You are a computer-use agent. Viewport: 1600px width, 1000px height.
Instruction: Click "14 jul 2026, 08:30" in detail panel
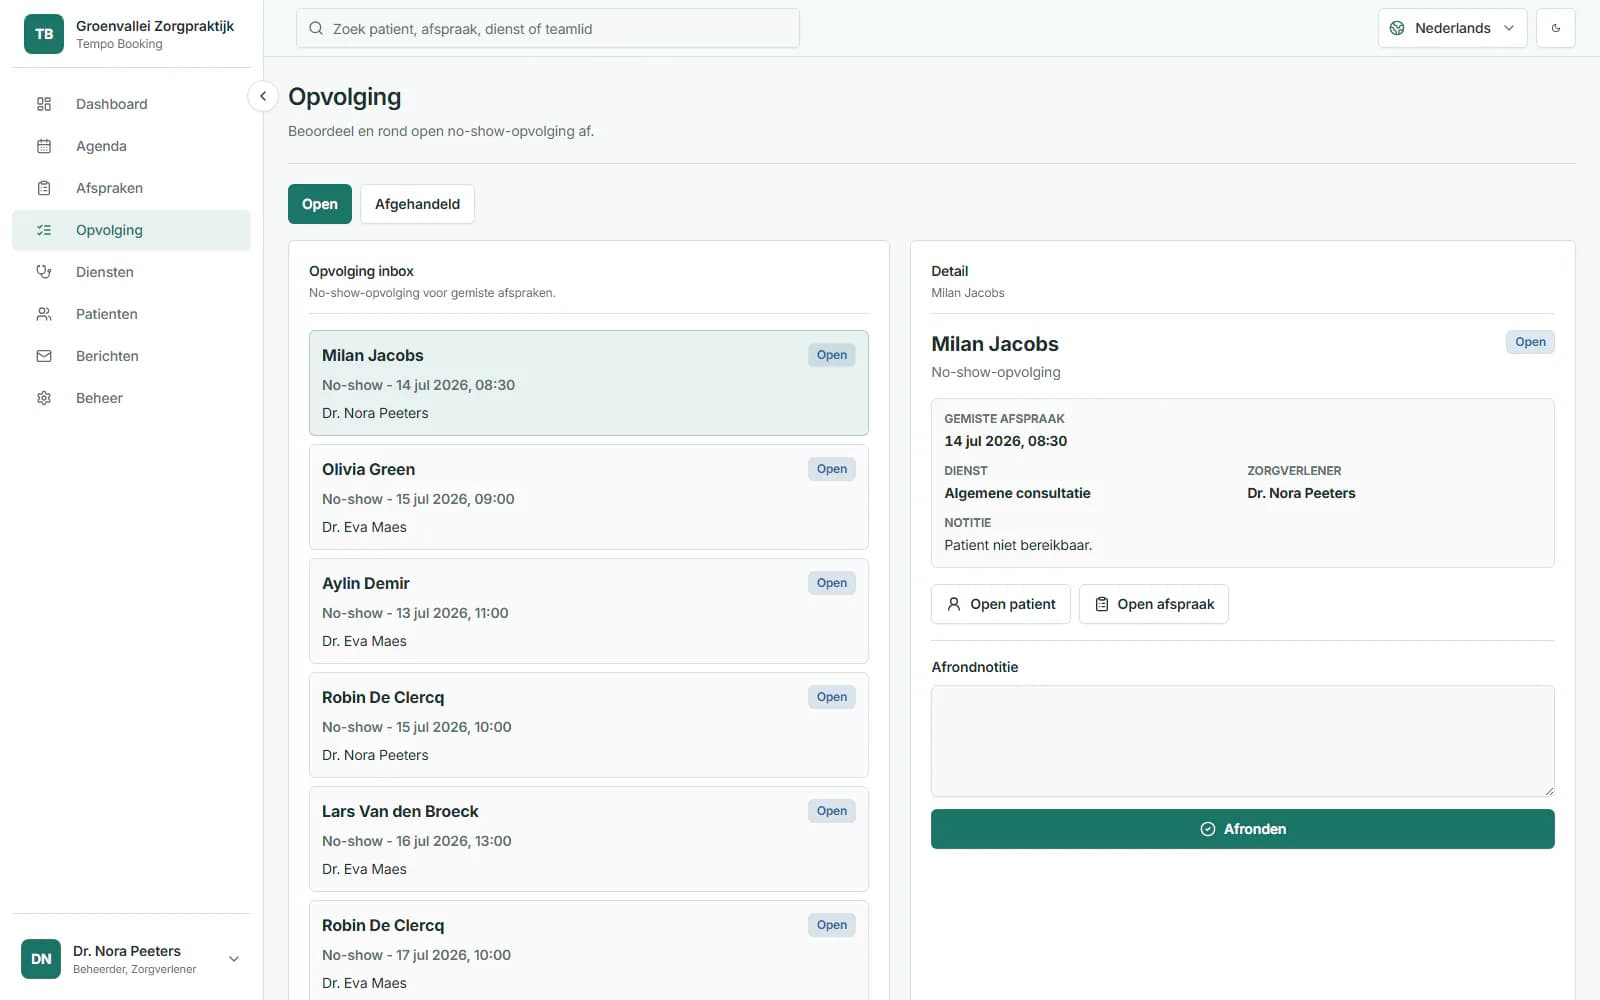point(1005,441)
